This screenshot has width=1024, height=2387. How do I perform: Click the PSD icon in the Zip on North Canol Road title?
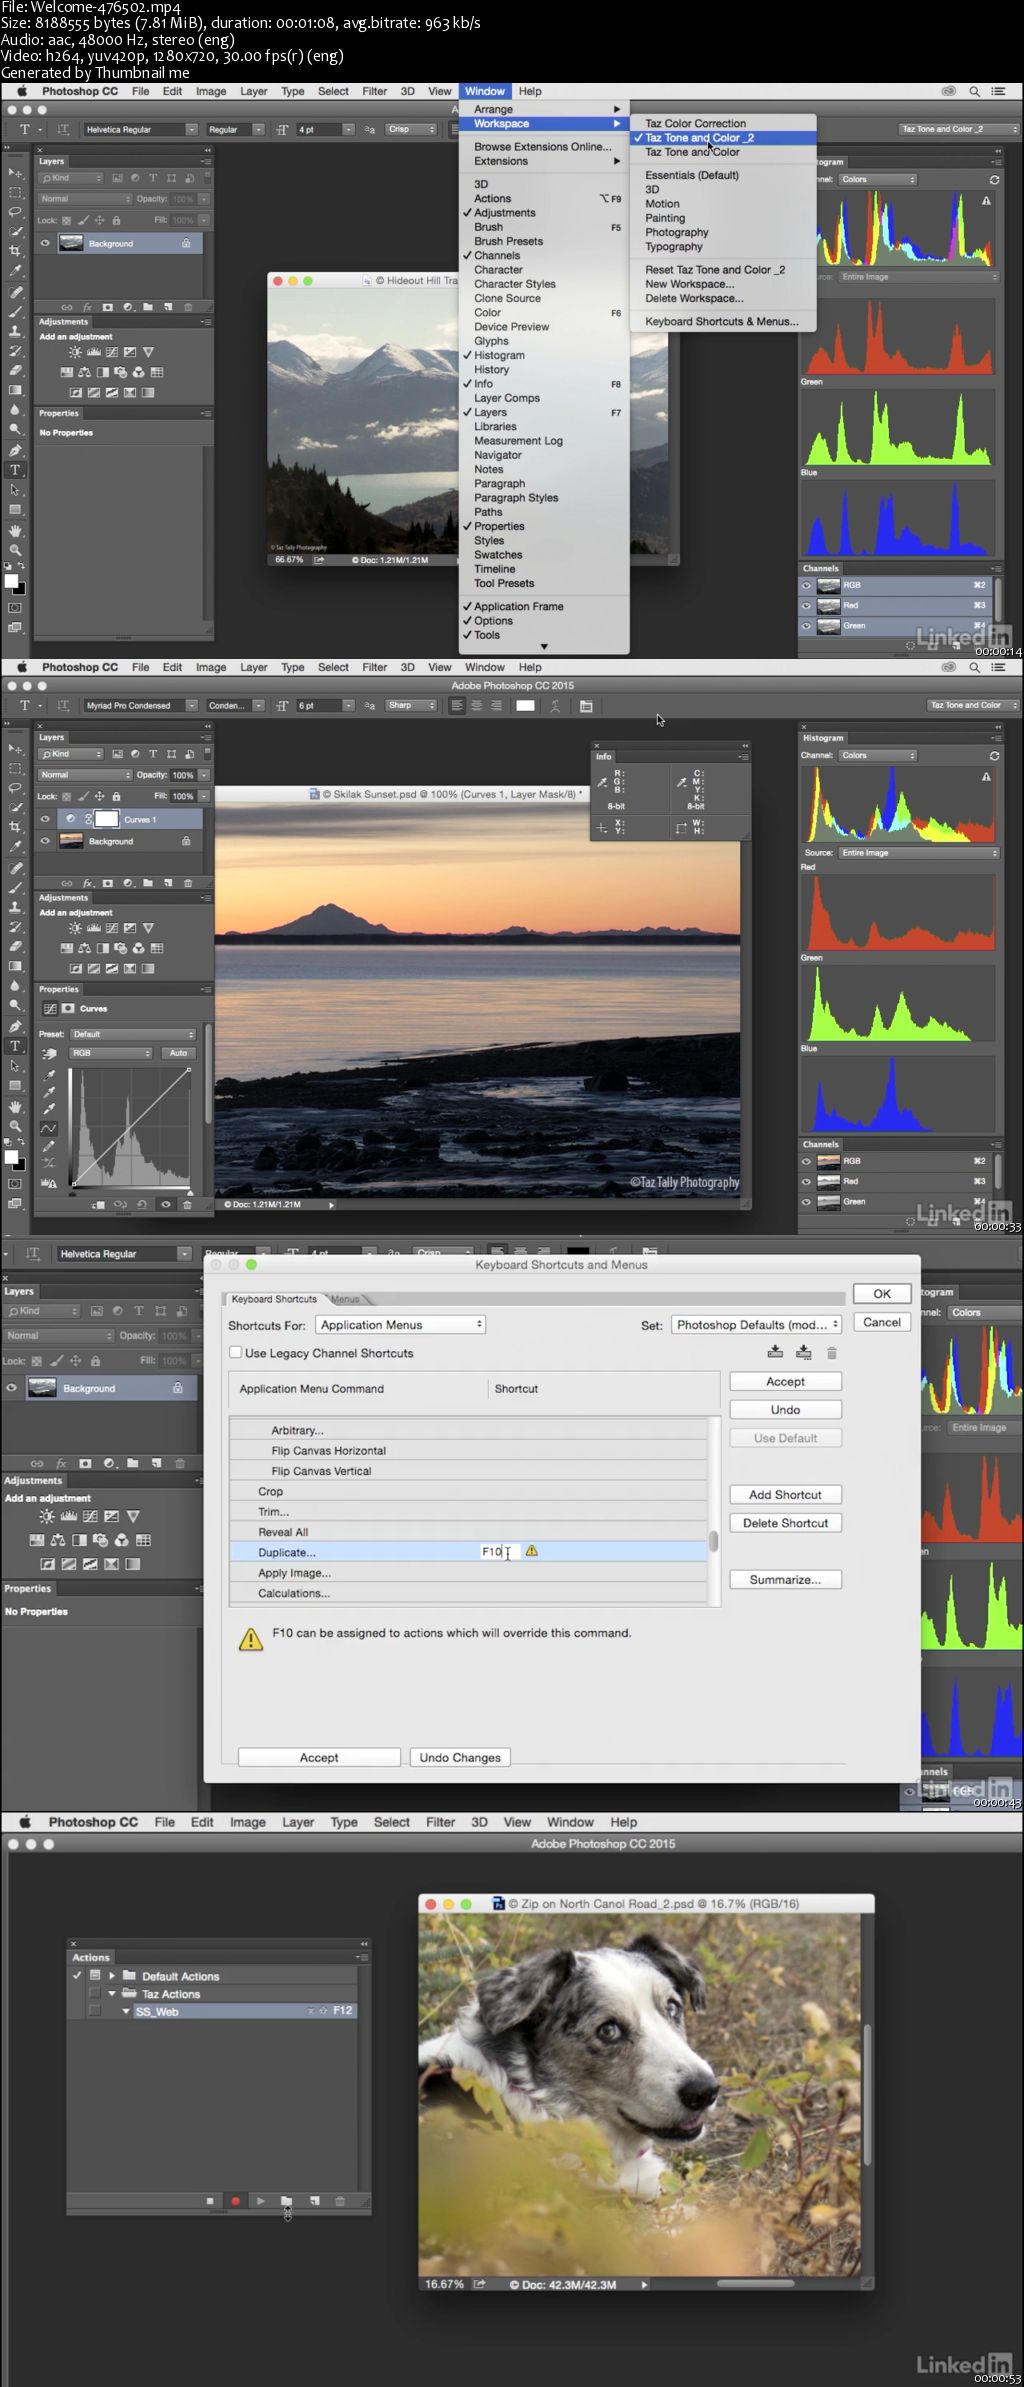(499, 1904)
